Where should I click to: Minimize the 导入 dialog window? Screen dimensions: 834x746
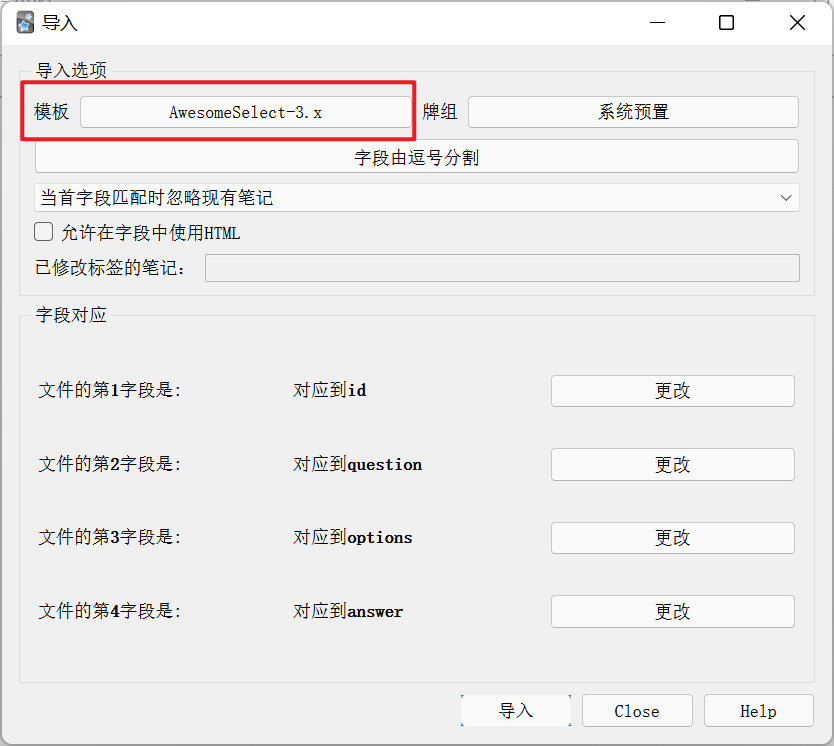click(657, 23)
